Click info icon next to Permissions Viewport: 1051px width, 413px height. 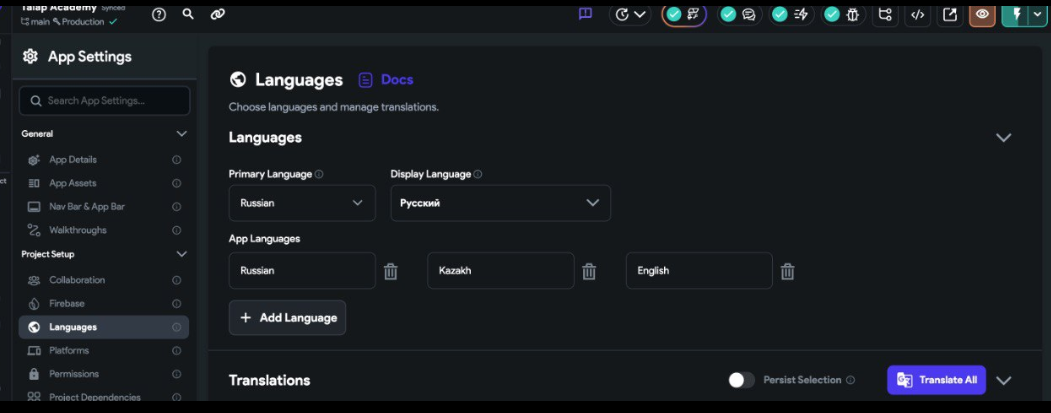tap(177, 373)
